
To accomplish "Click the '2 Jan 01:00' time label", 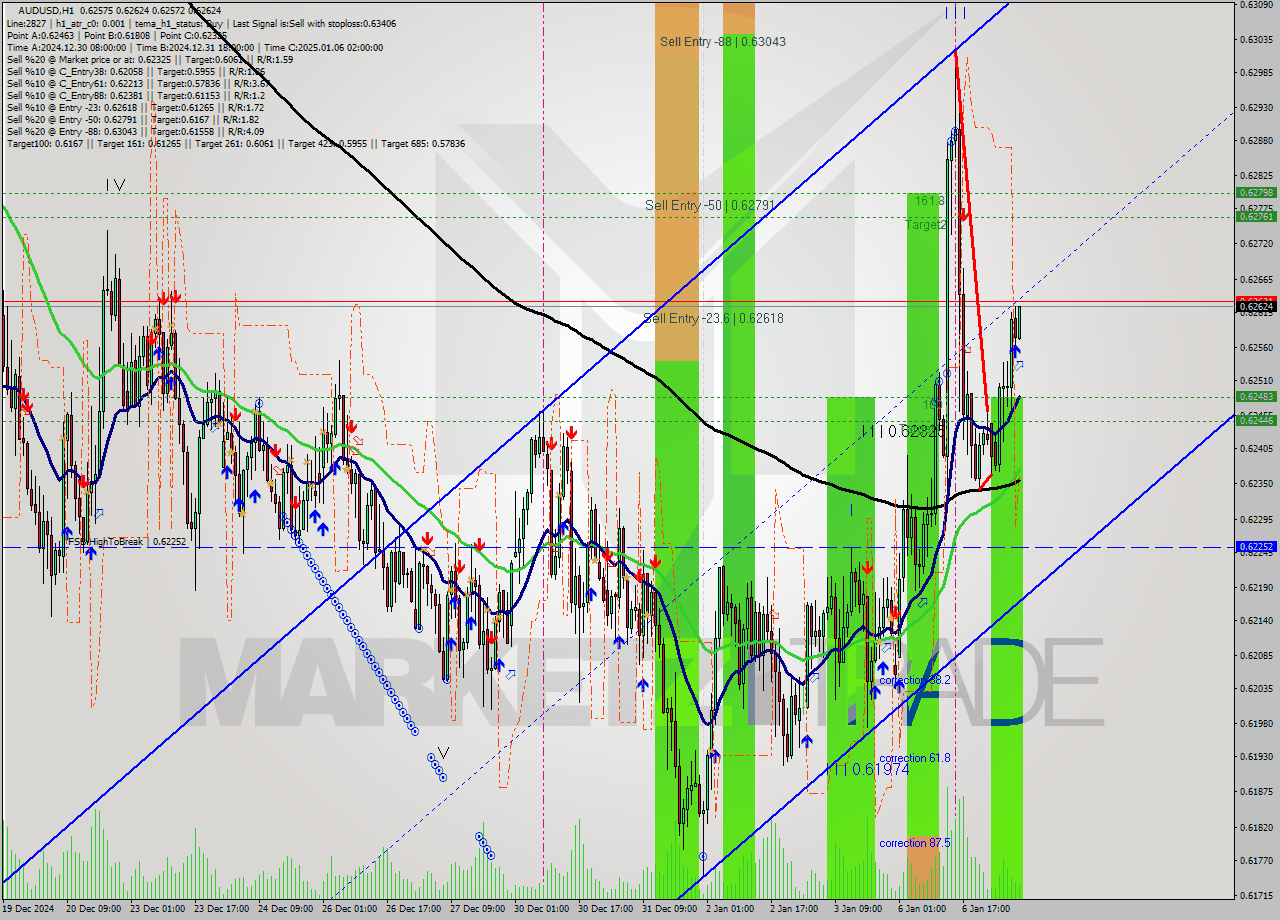I will pos(730,909).
